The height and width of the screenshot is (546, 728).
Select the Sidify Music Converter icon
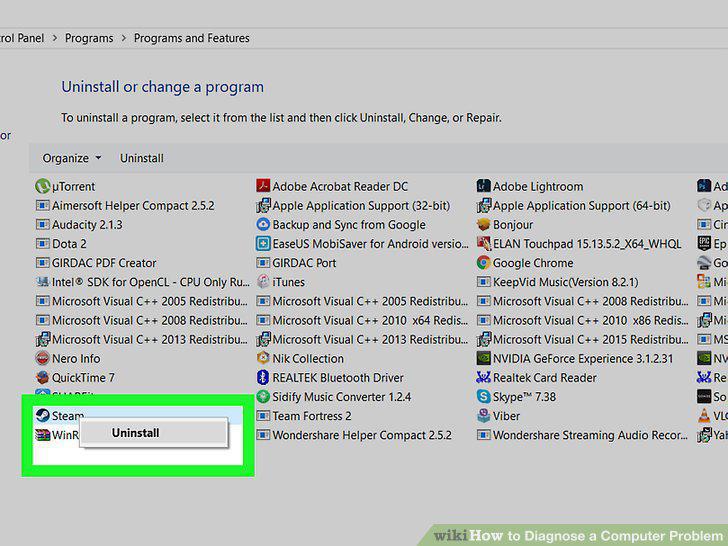pos(263,397)
